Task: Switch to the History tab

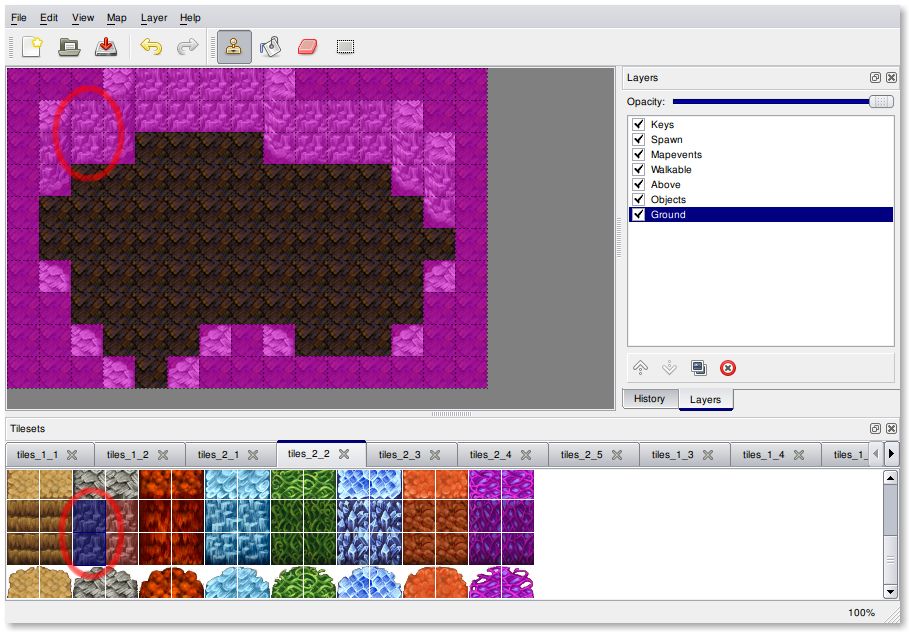Action: click(x=649, y=399)
